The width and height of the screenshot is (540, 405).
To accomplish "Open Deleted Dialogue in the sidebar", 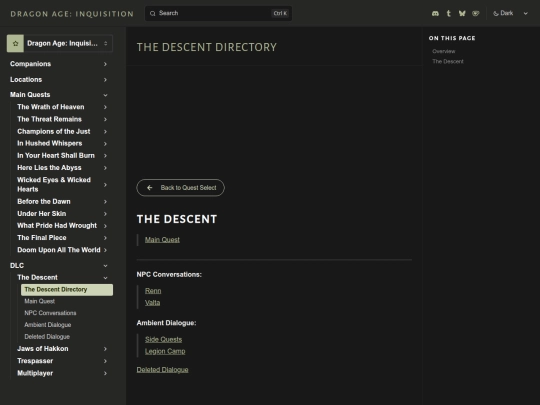I will [x=47, y=337].
